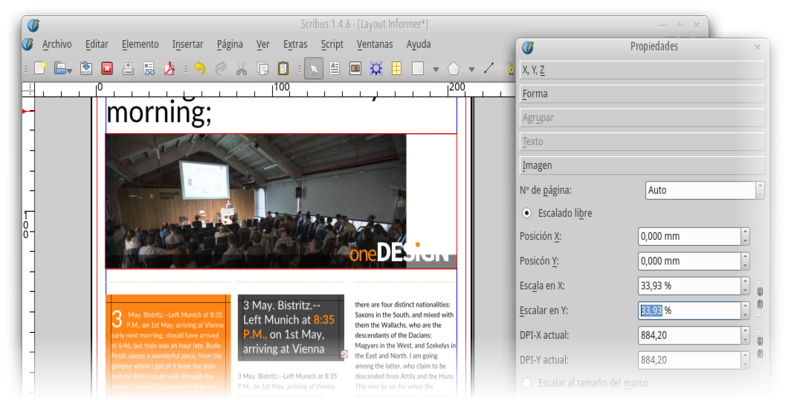Click the Posicón Y value field
Screen dimensions: 800x400
click(x=689, y=261)
